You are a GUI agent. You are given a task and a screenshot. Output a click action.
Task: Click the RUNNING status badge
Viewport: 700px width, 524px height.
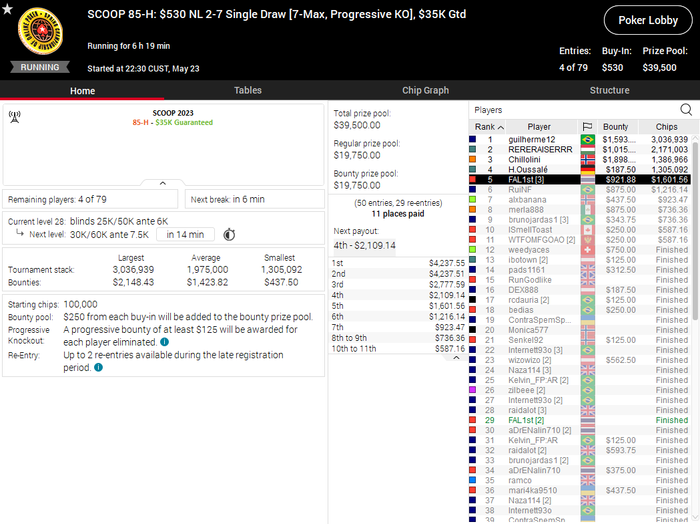pos(40,67)
